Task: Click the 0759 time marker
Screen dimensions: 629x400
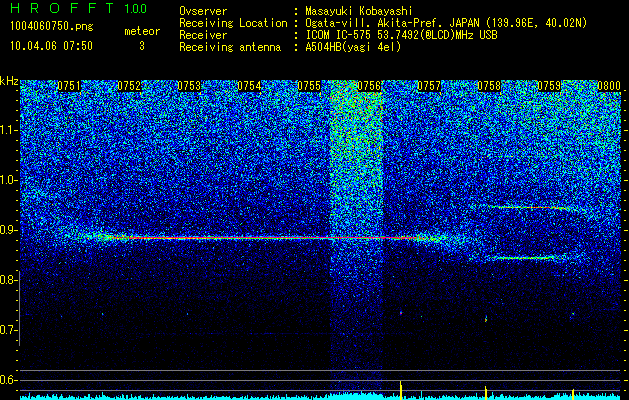Action: tap(549, 86)
